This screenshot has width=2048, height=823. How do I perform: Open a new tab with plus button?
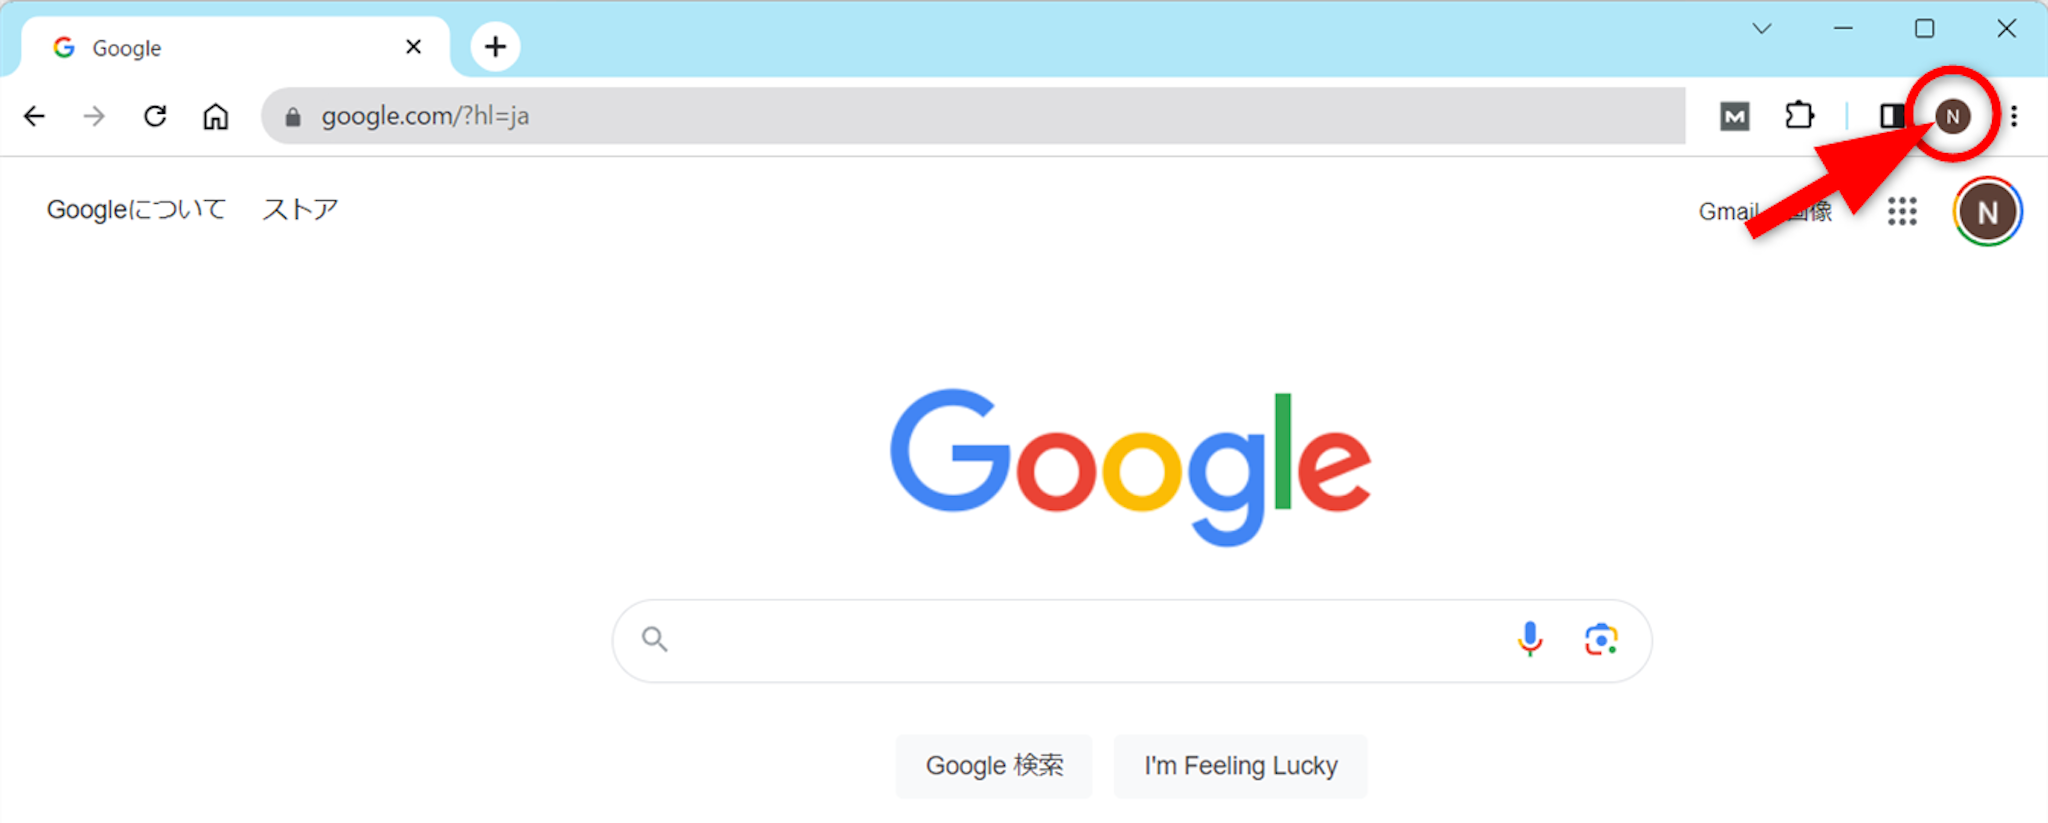495,47
